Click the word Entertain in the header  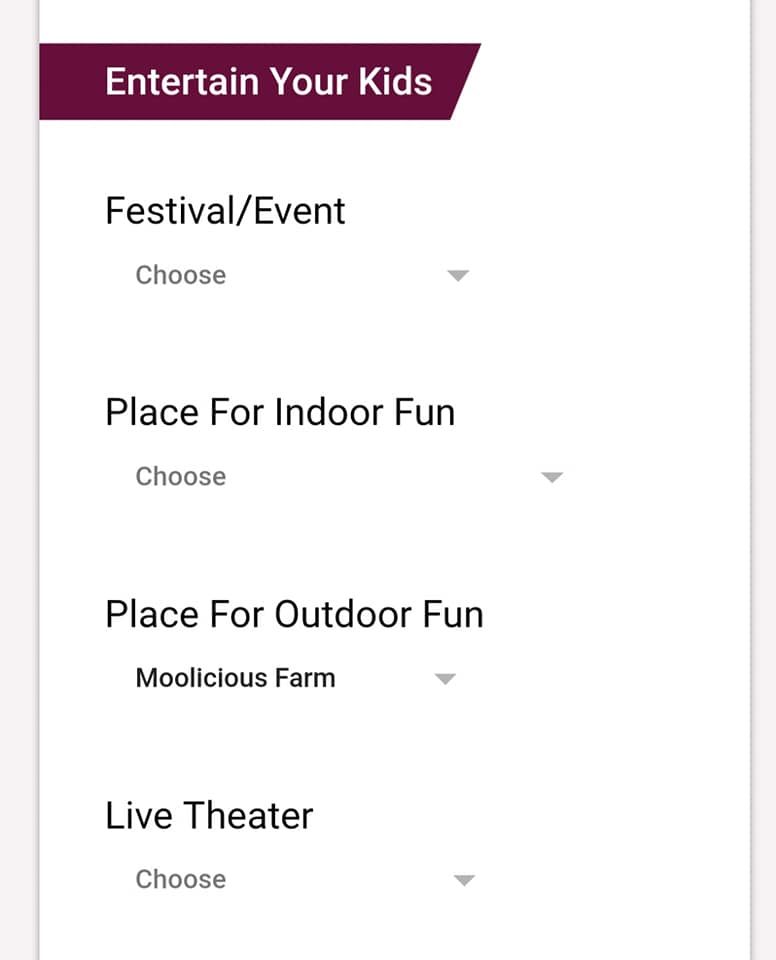click(183, 81)
